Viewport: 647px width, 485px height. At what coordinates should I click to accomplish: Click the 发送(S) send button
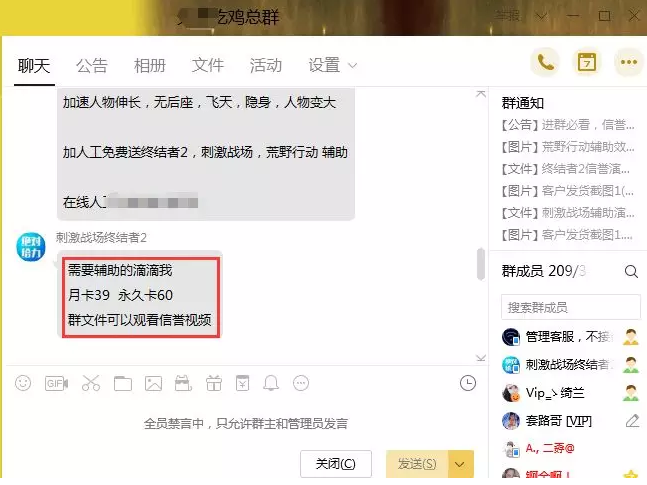pyautogui.click(x=418, y=464)
